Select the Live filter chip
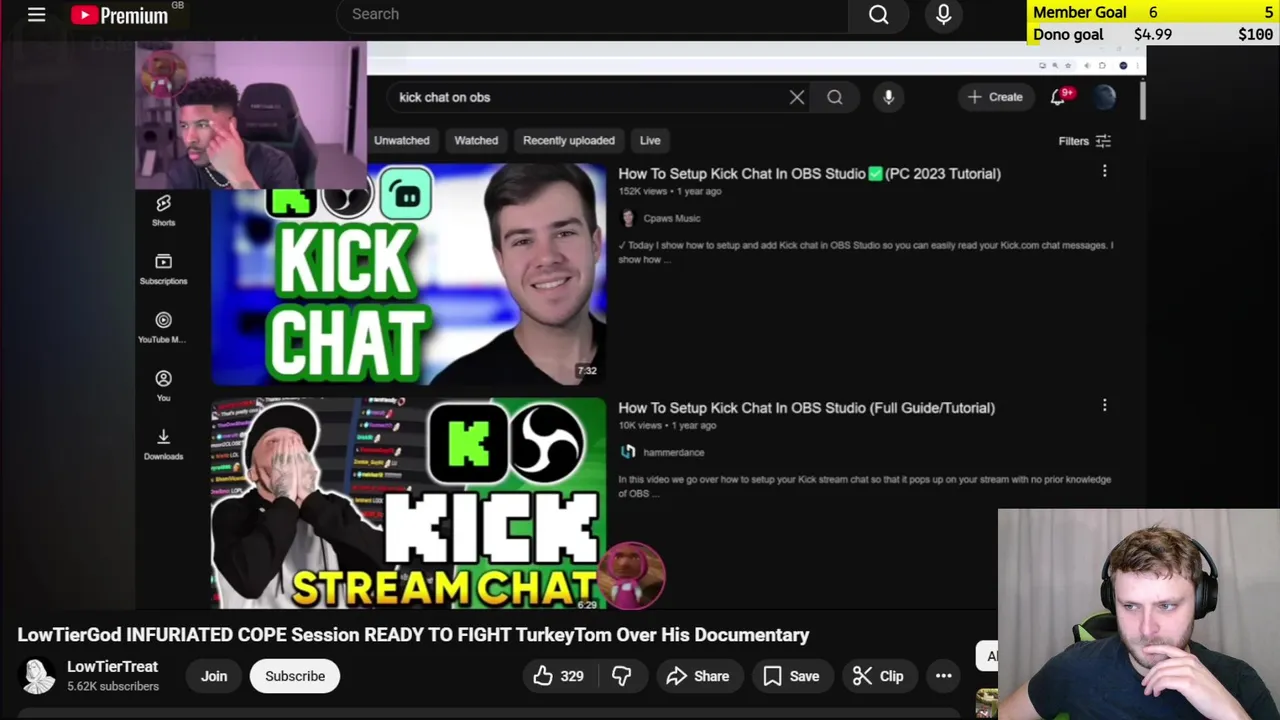This screenshot has width=1280, height=720. point(650,140)
